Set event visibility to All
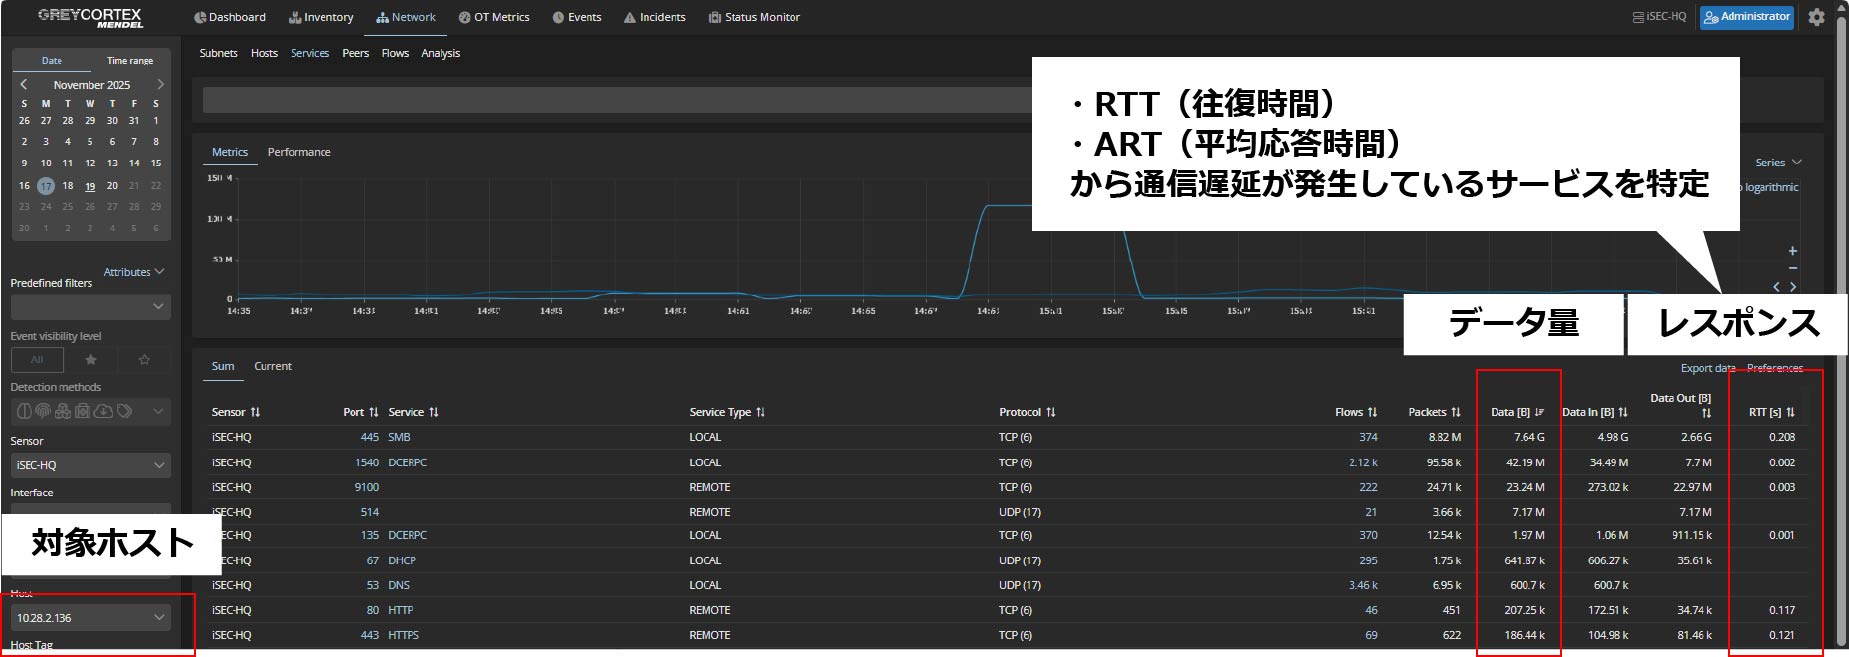1849x657 pixels. 37,360
